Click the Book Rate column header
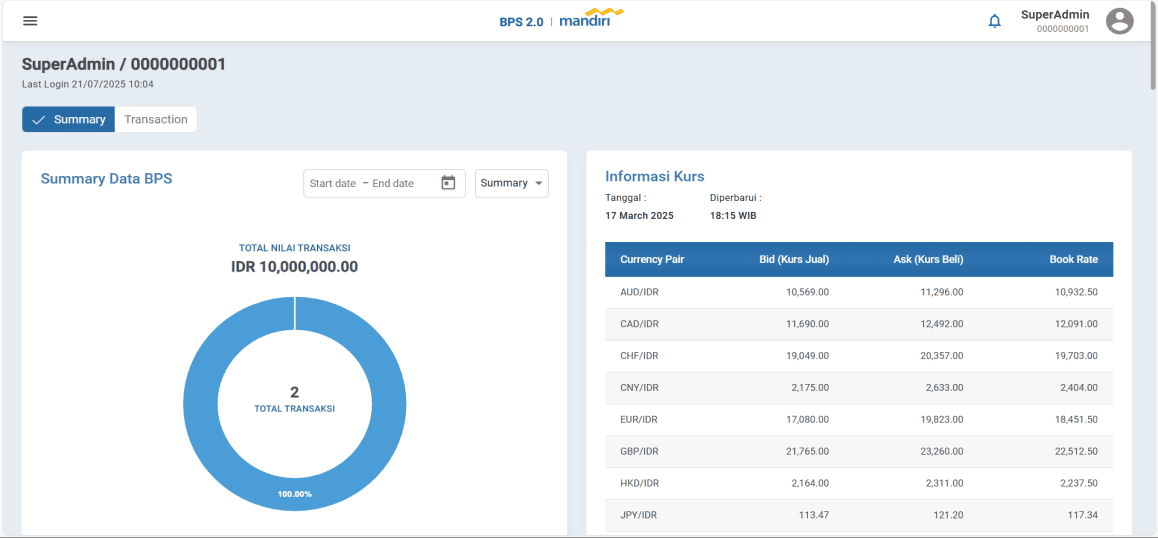 click(x=1074, y=259)
